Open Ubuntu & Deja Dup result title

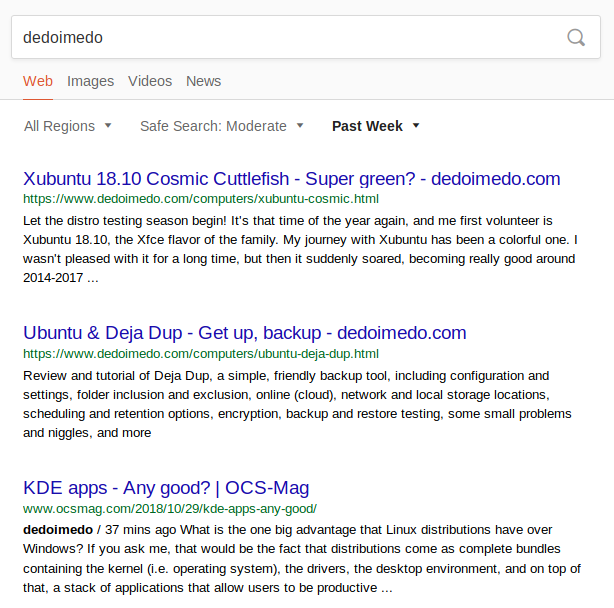(x=245, y=333)
